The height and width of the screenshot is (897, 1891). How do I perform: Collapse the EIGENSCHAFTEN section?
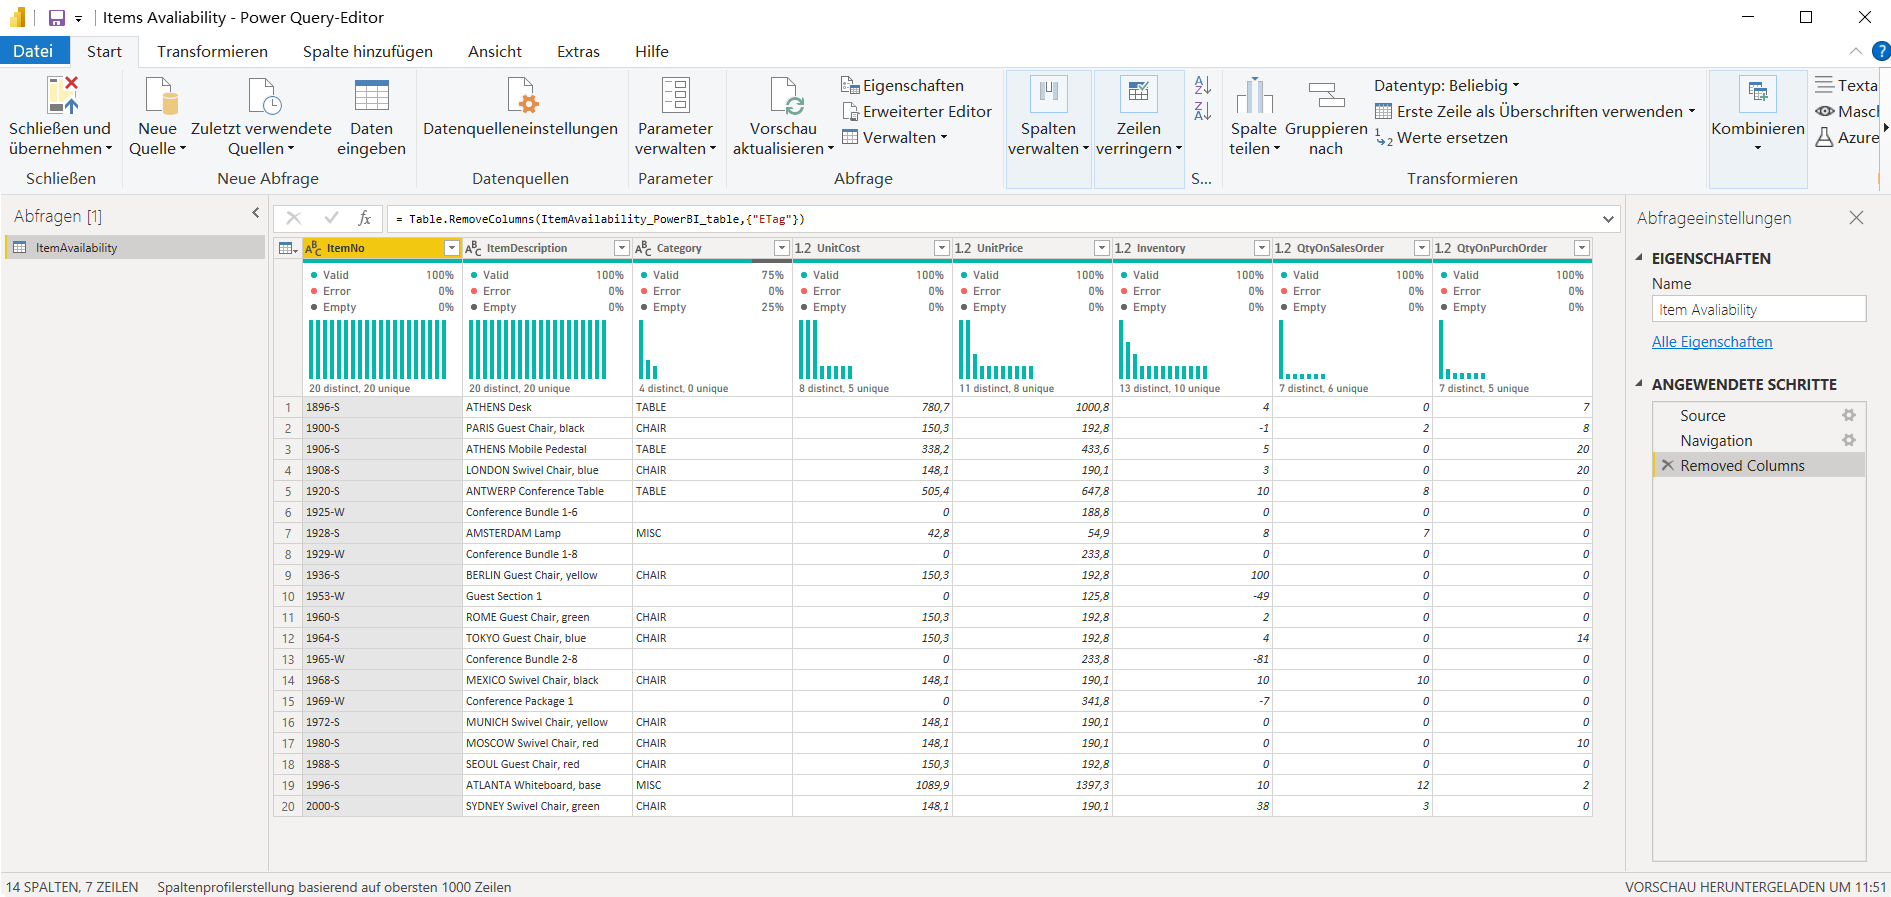pos(1639,258)
